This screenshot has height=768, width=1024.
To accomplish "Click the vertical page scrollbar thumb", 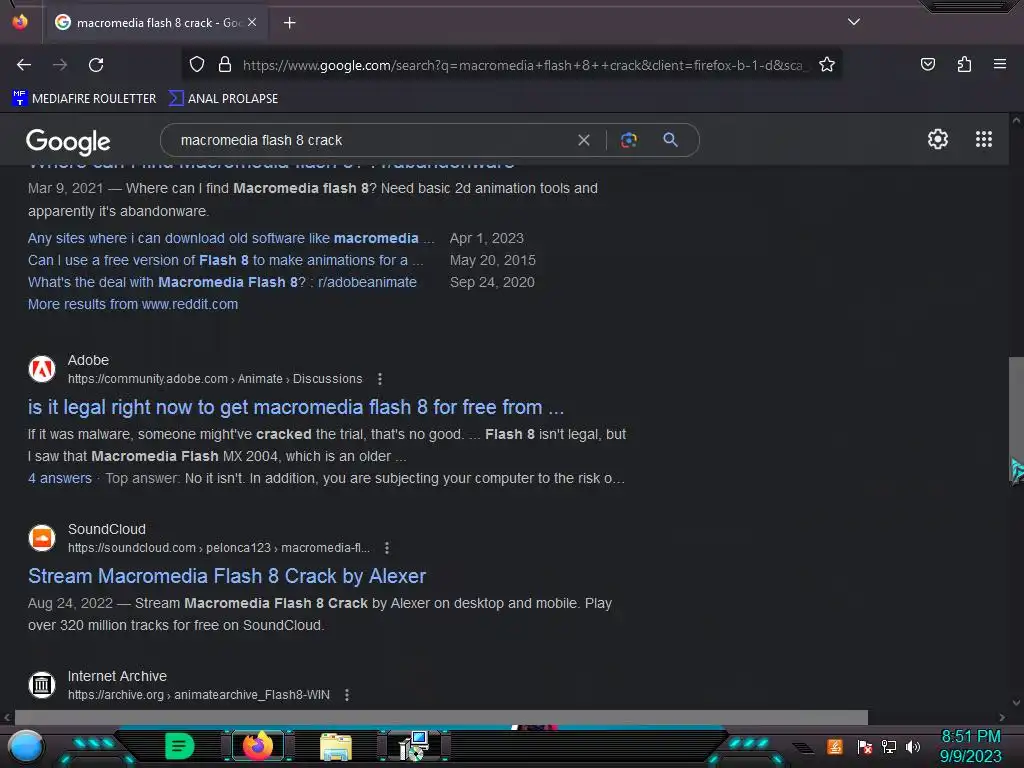I will (1016, 421).
